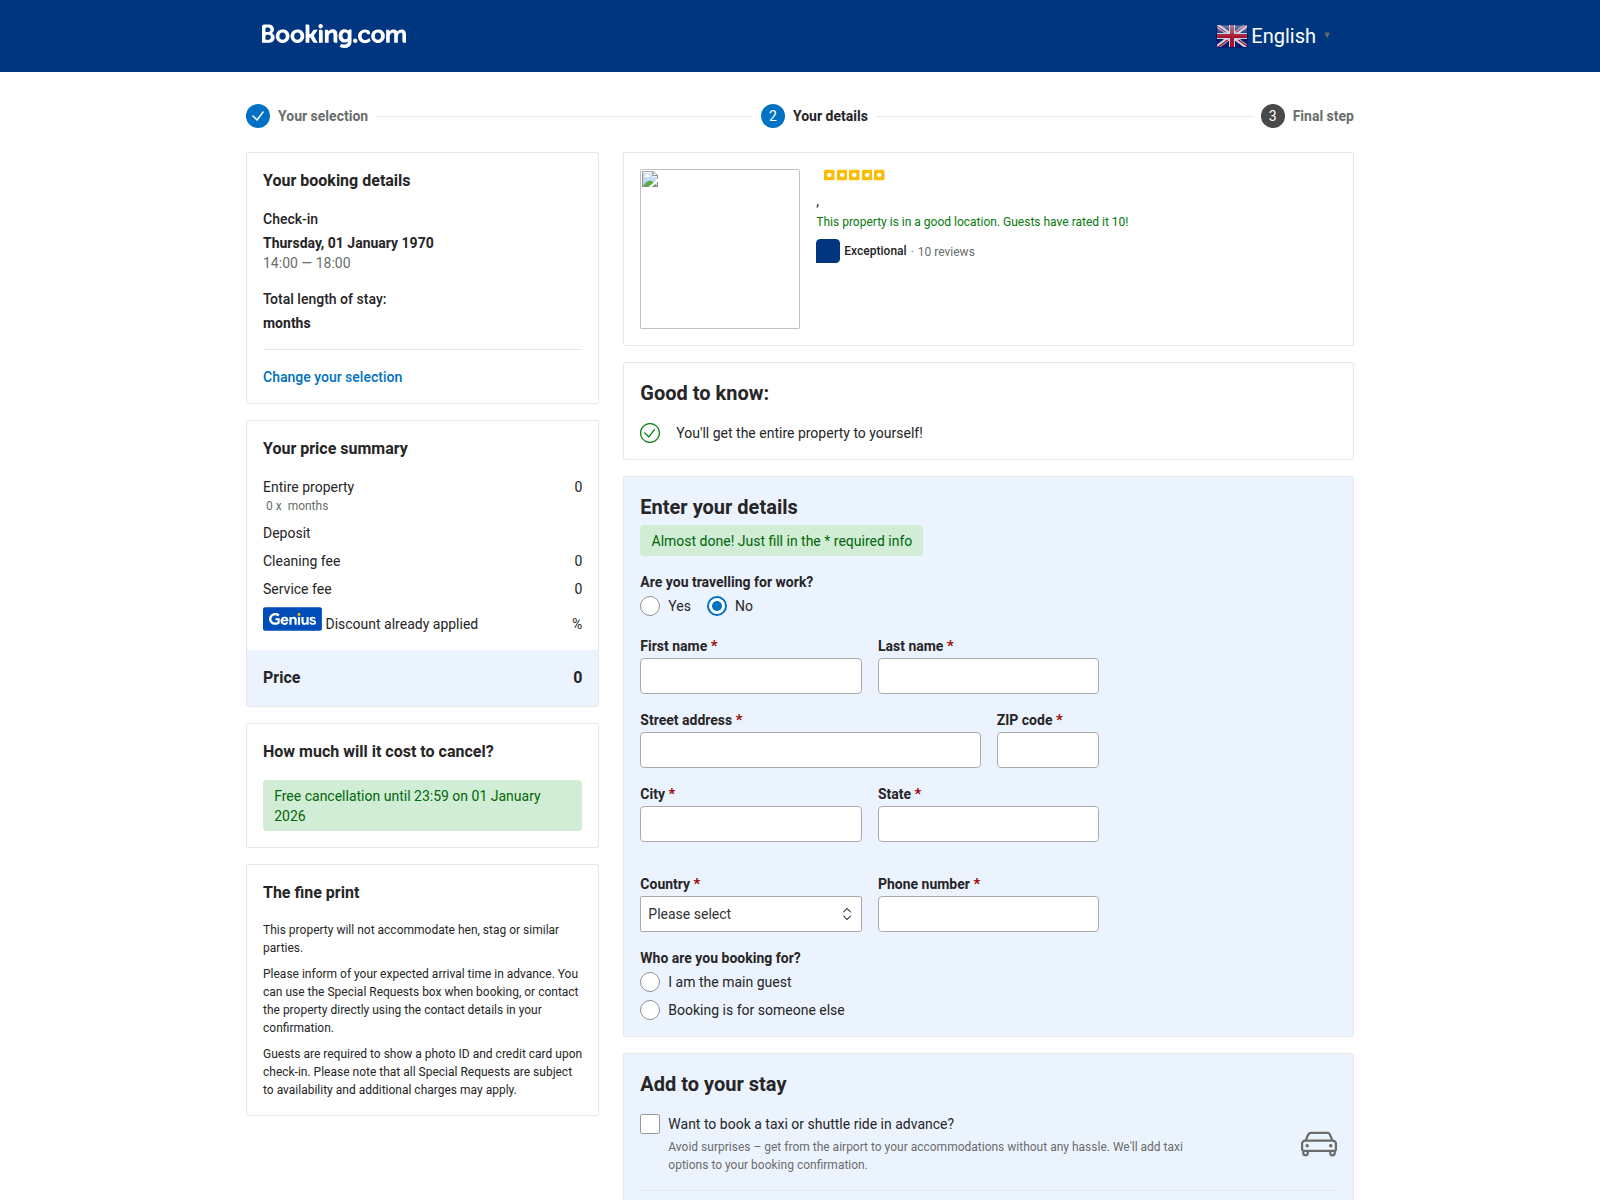
Task: Click into the Street address field
Action: point(810,750)
